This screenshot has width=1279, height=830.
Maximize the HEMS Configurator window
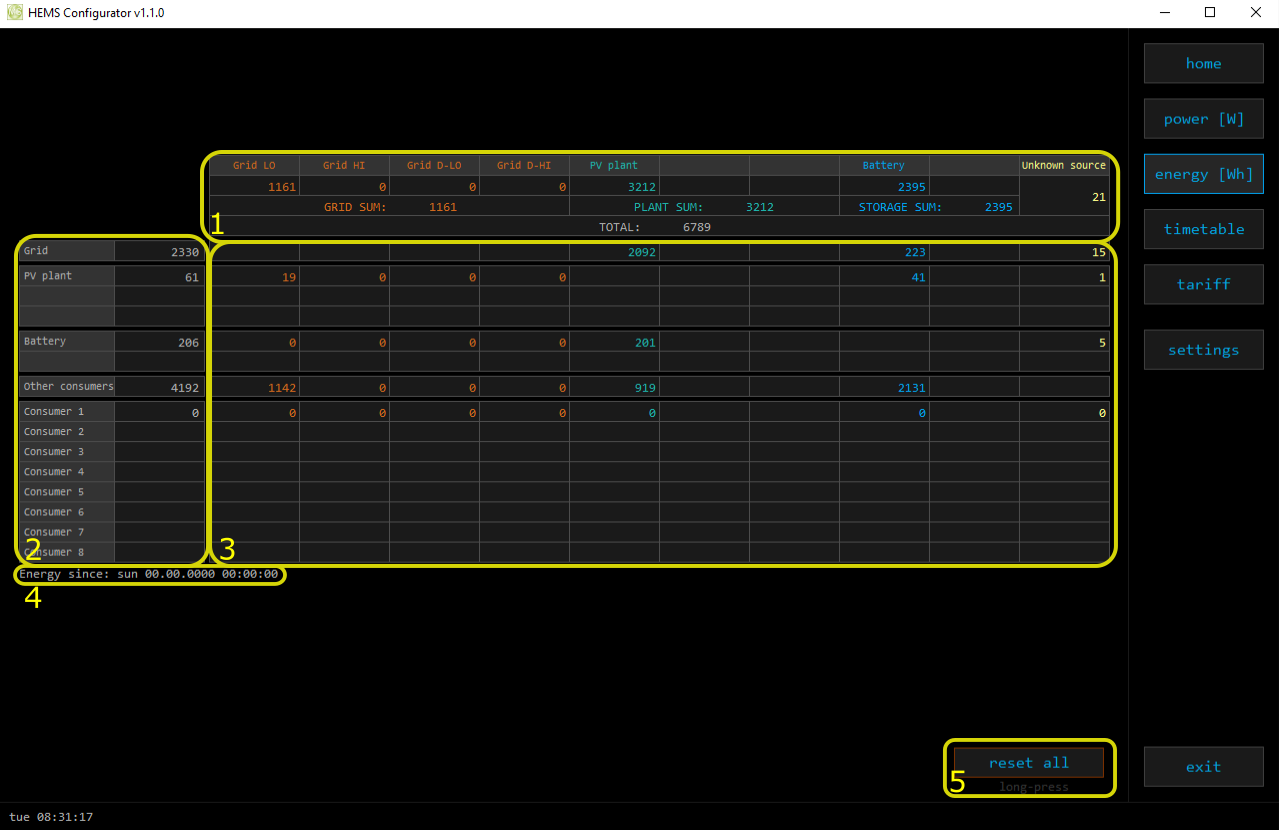[x=1210, y=13]
